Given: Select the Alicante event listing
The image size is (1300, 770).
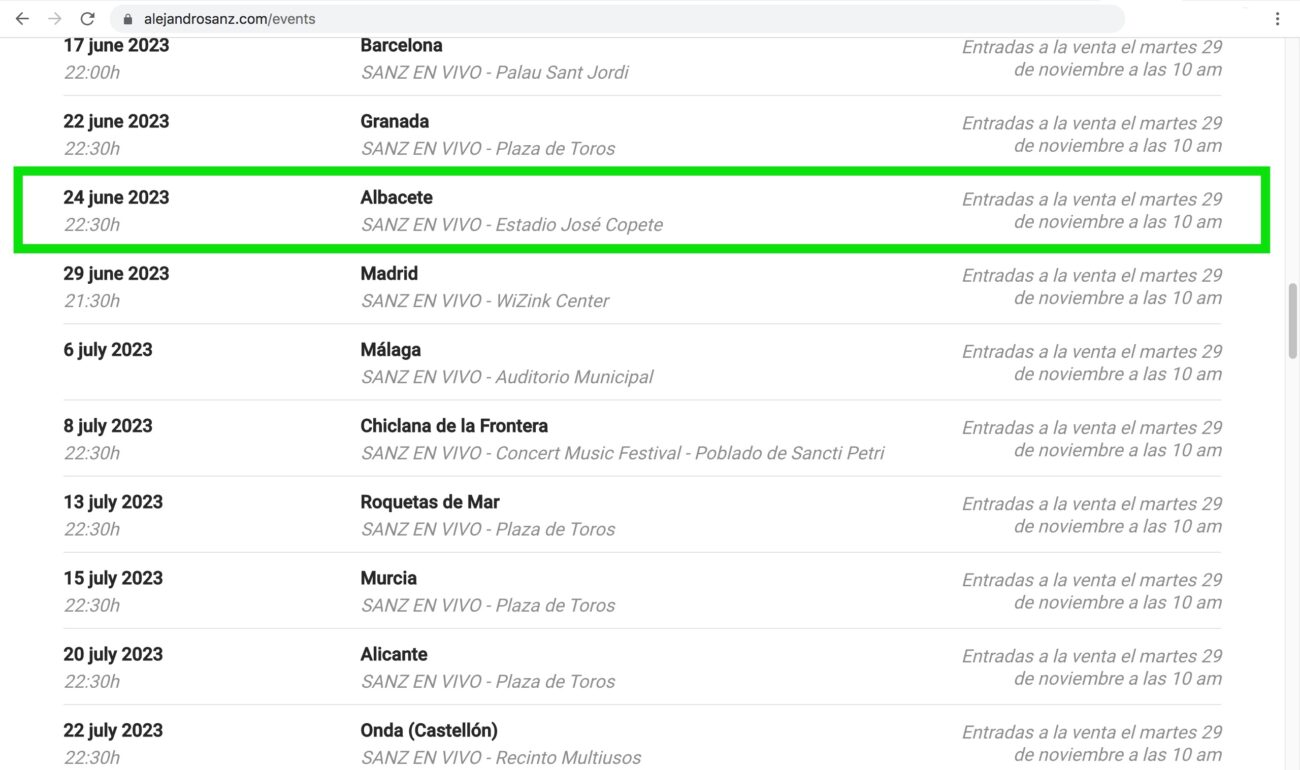Looking at the screenshot, I should [642, 666].
